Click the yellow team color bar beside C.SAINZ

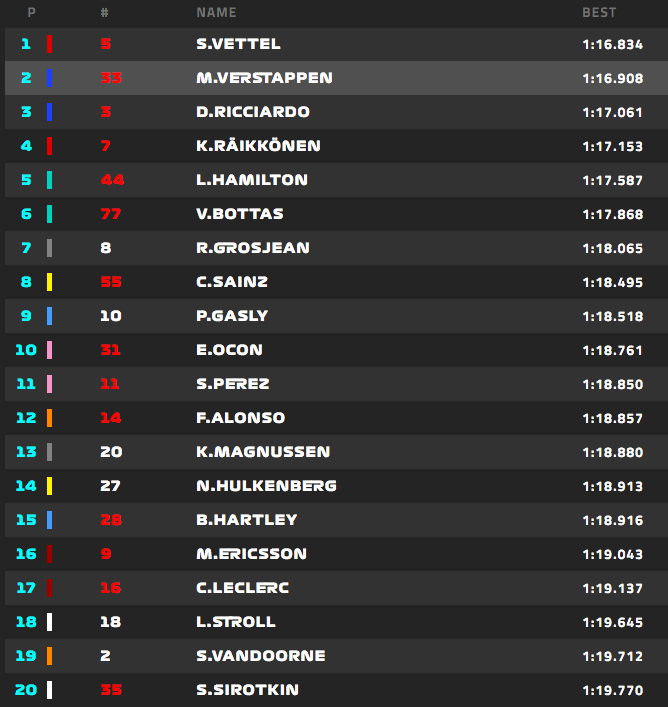[49, 282]
